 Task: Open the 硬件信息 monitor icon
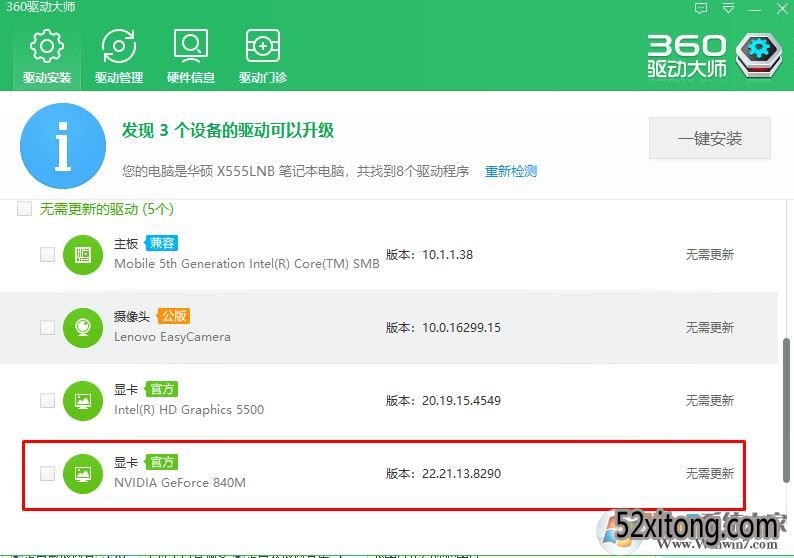[191, 46]
